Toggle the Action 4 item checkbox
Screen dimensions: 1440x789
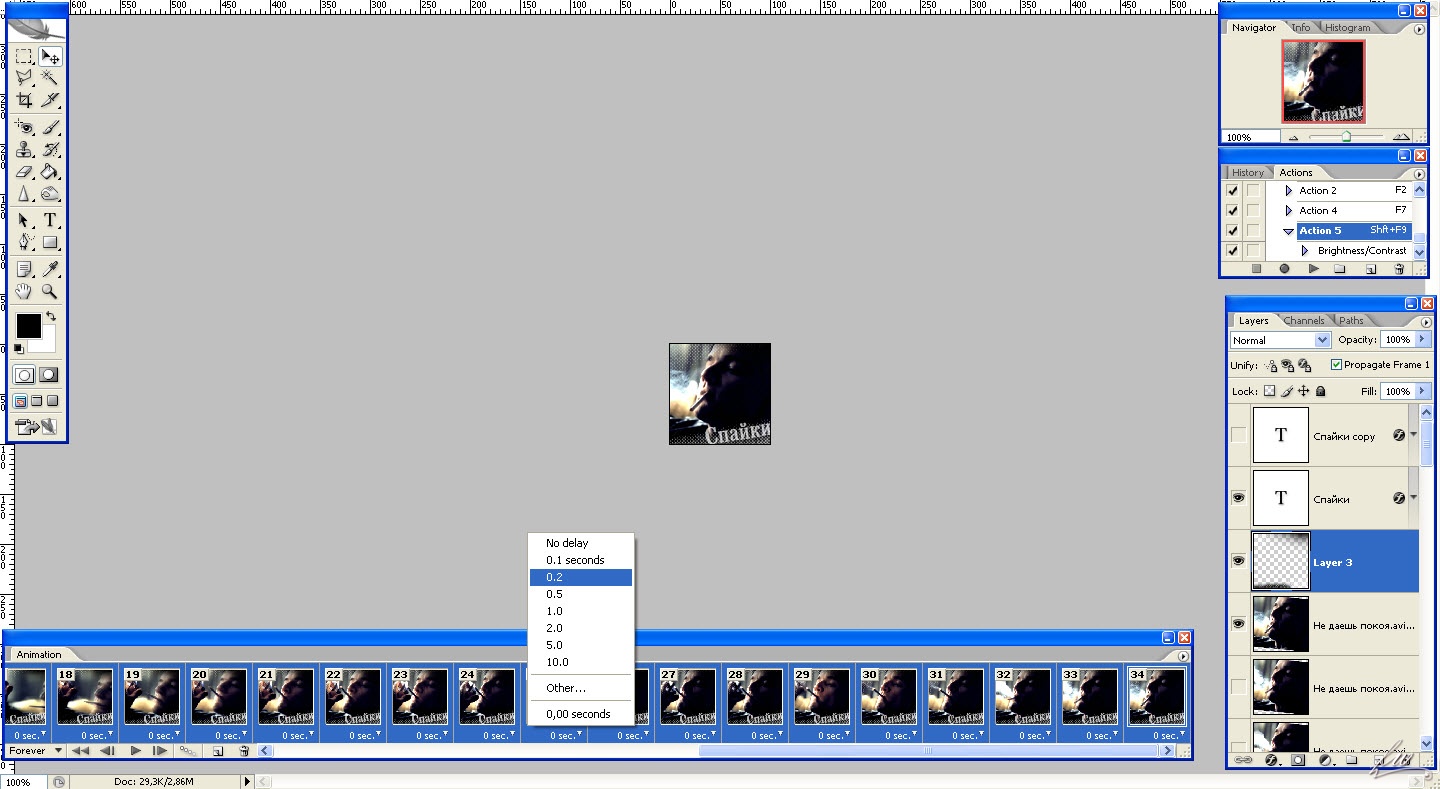pos(1232,210)
